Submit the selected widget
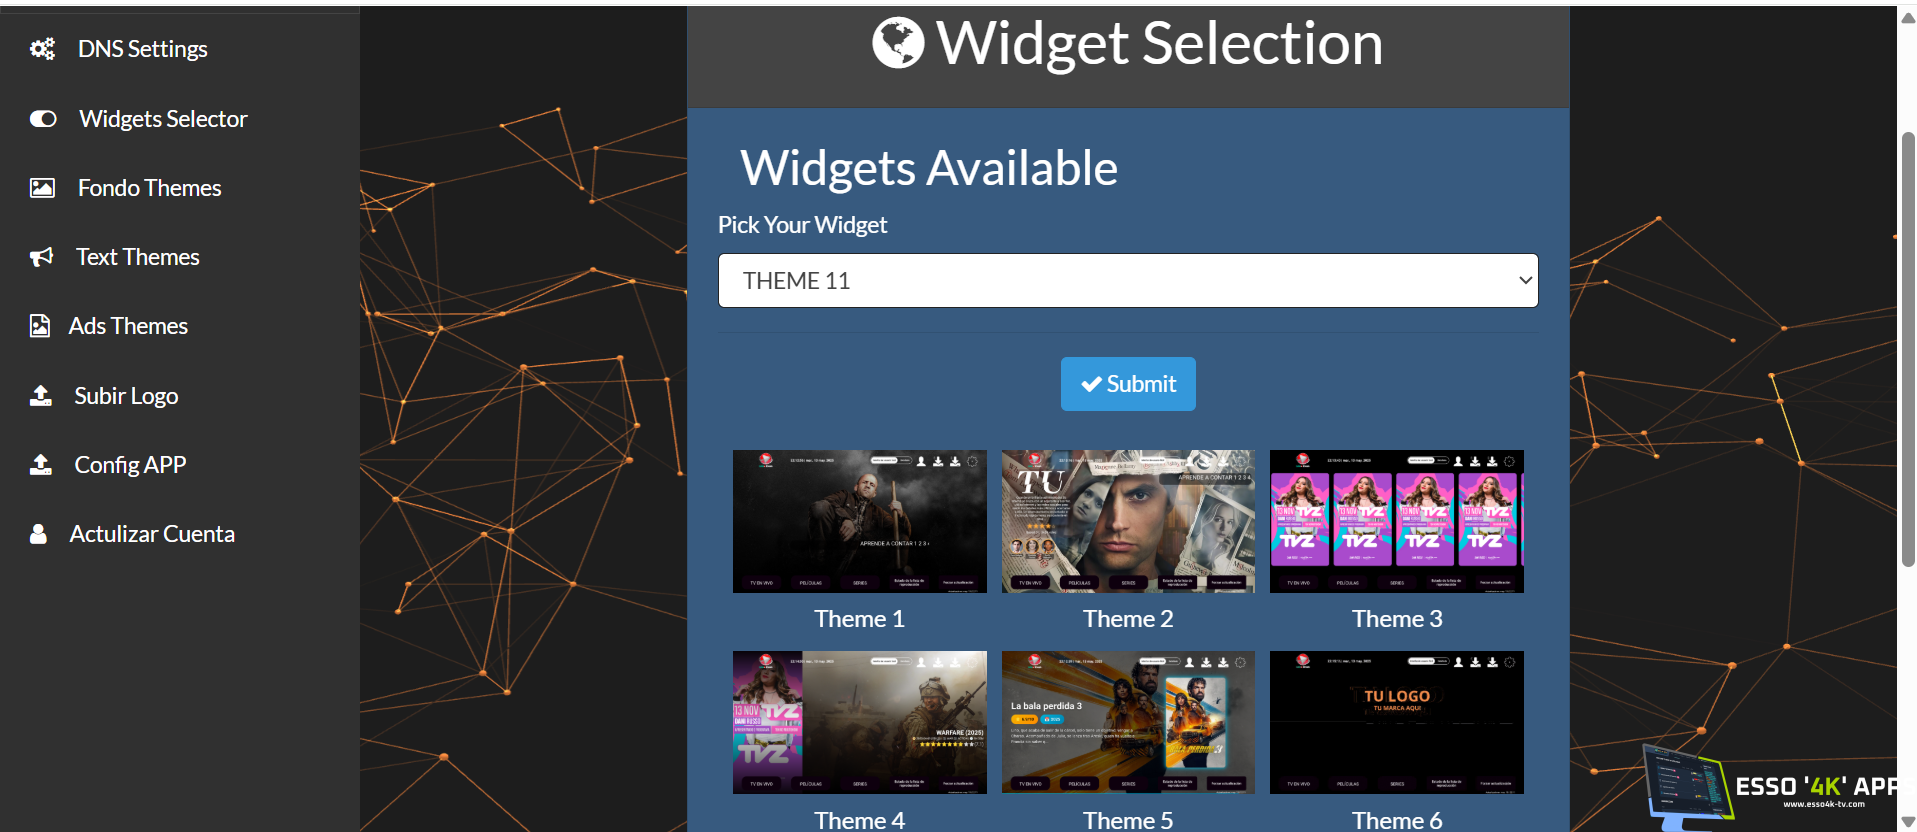 pyautogui.click(x=1128, y=384)
